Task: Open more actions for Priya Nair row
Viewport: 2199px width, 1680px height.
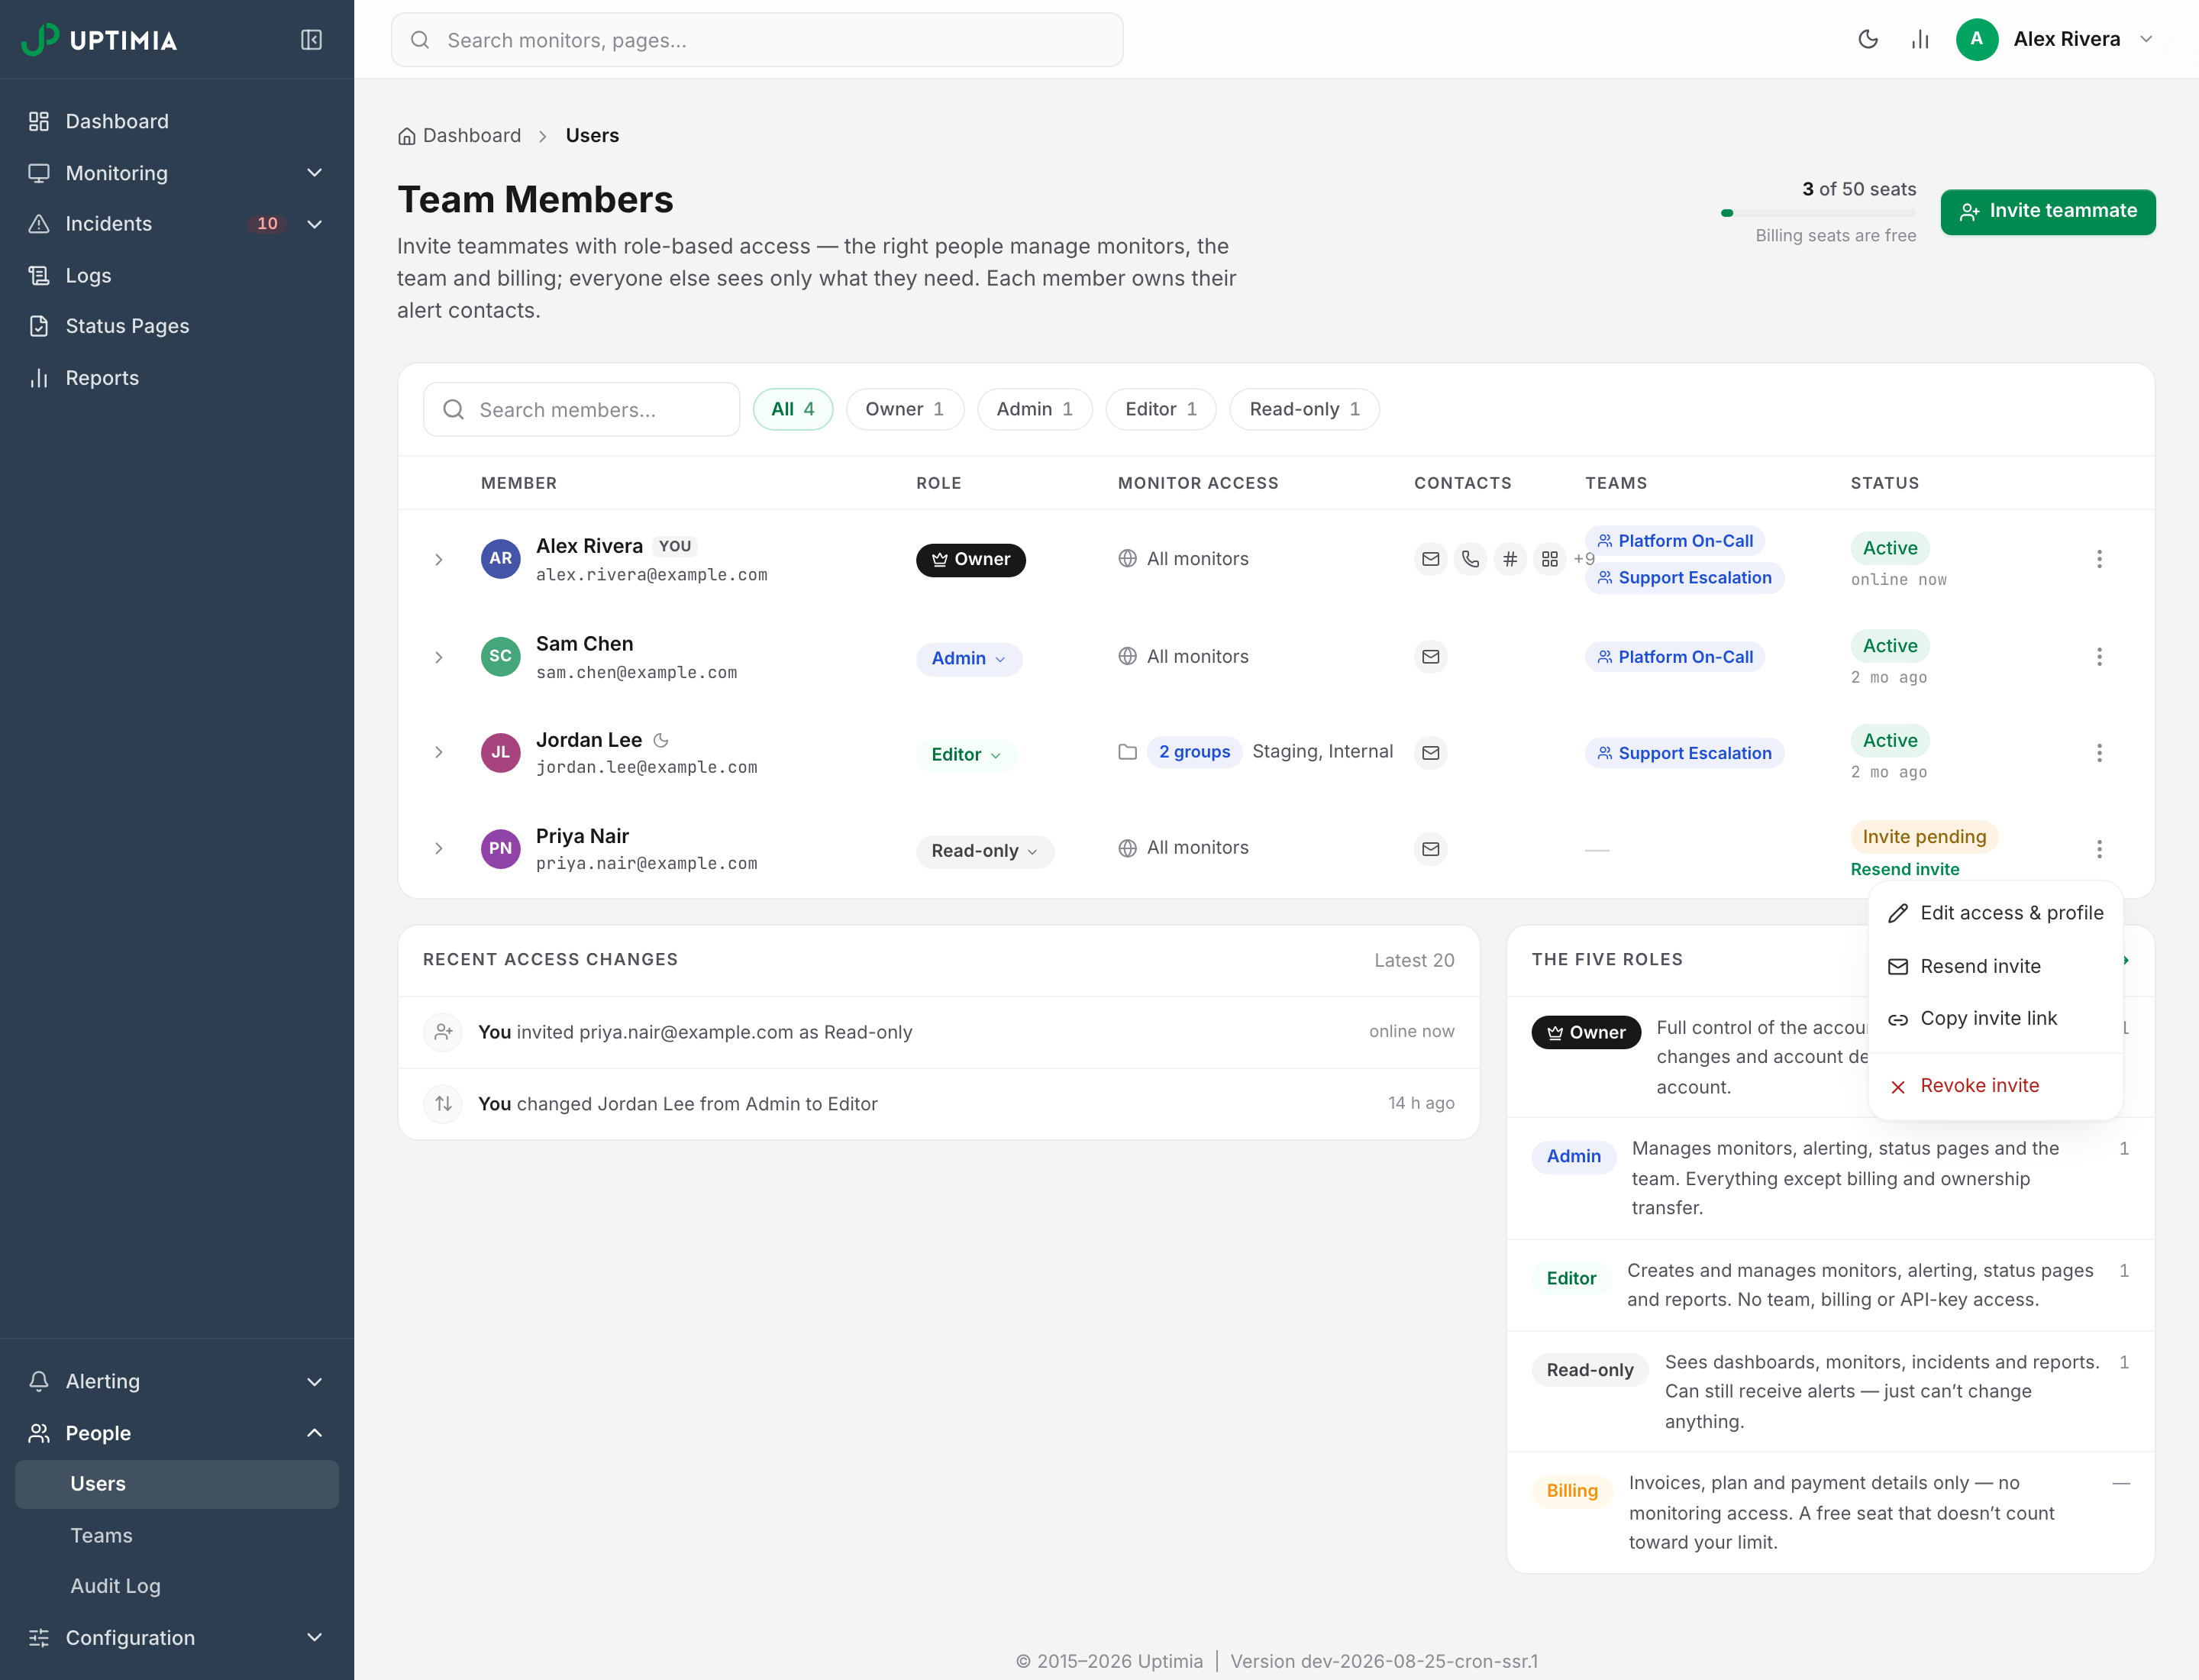Action: pos(2099,849)
